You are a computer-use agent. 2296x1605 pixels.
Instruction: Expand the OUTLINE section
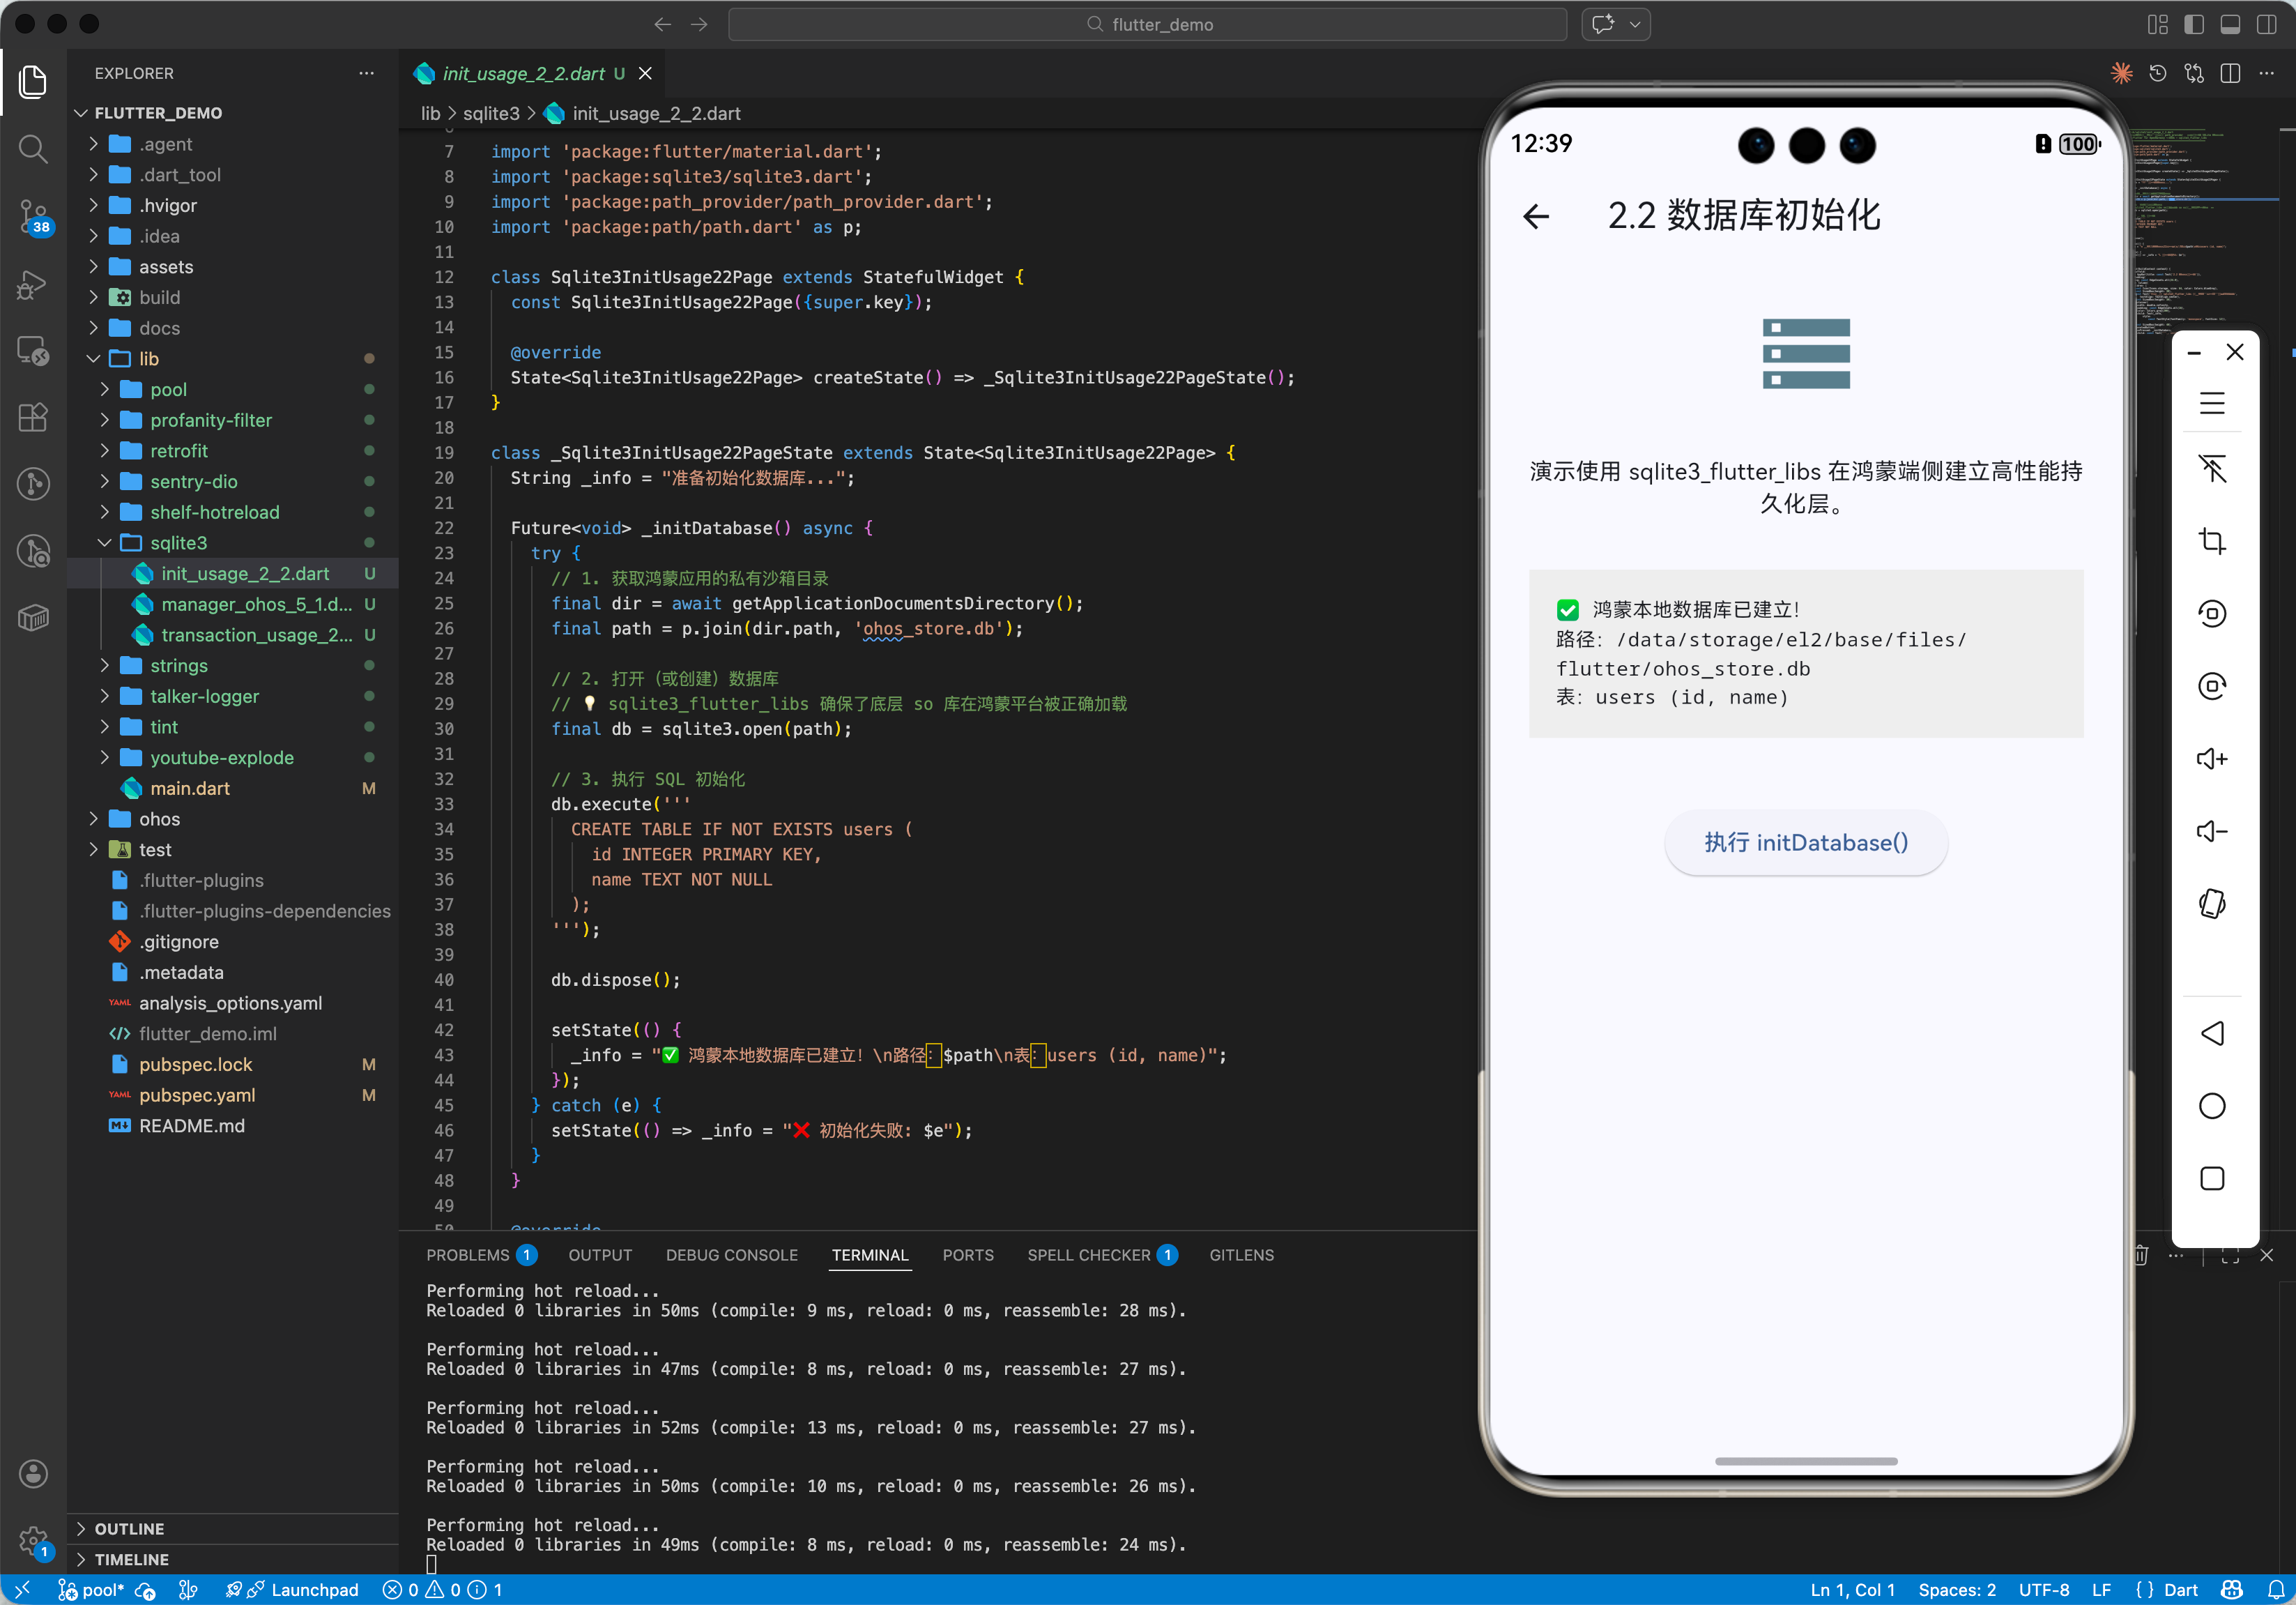coord(130,1528)
